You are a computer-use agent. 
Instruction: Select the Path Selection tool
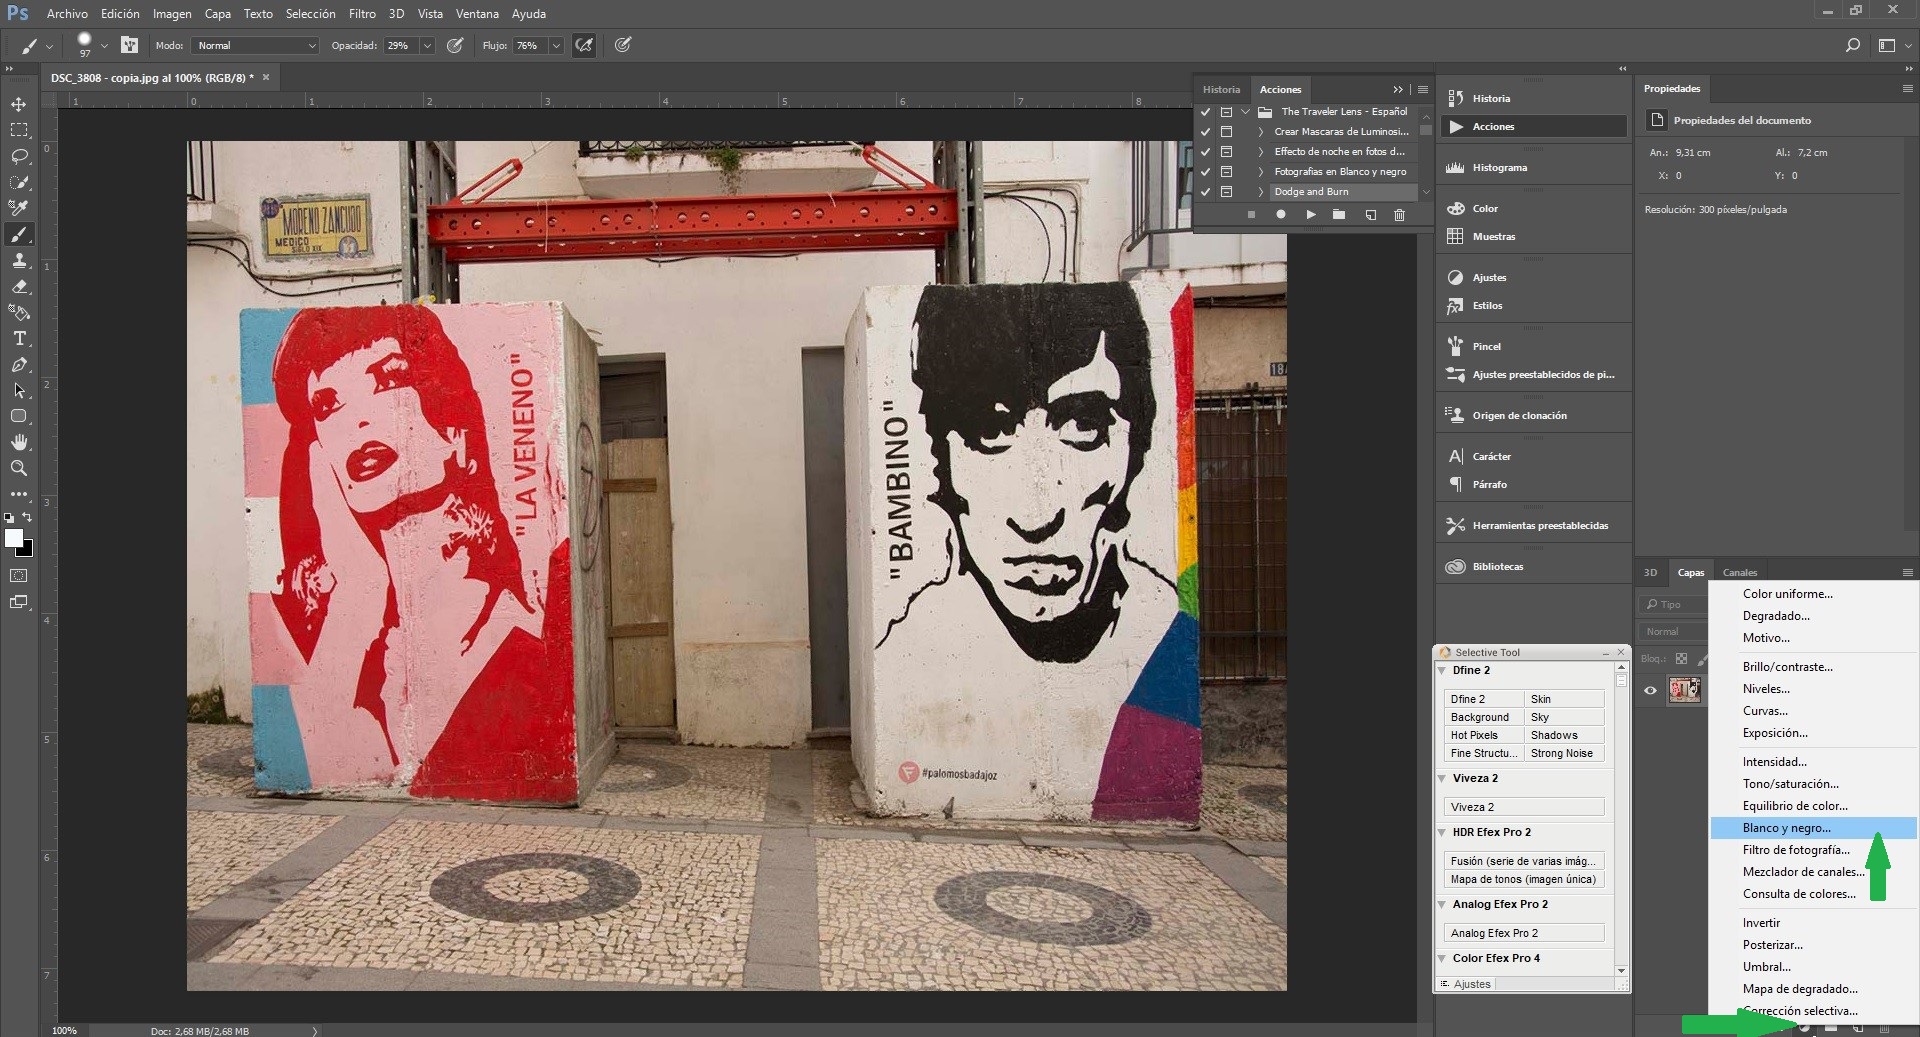tap(19, 390)
